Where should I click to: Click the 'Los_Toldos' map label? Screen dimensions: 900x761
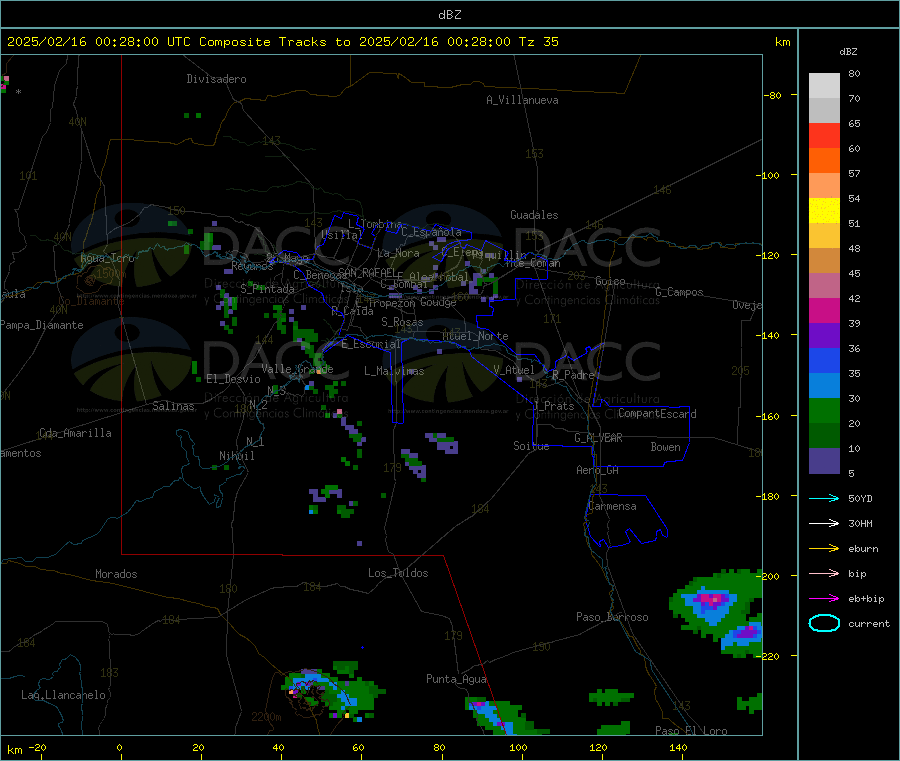[398, 573]
